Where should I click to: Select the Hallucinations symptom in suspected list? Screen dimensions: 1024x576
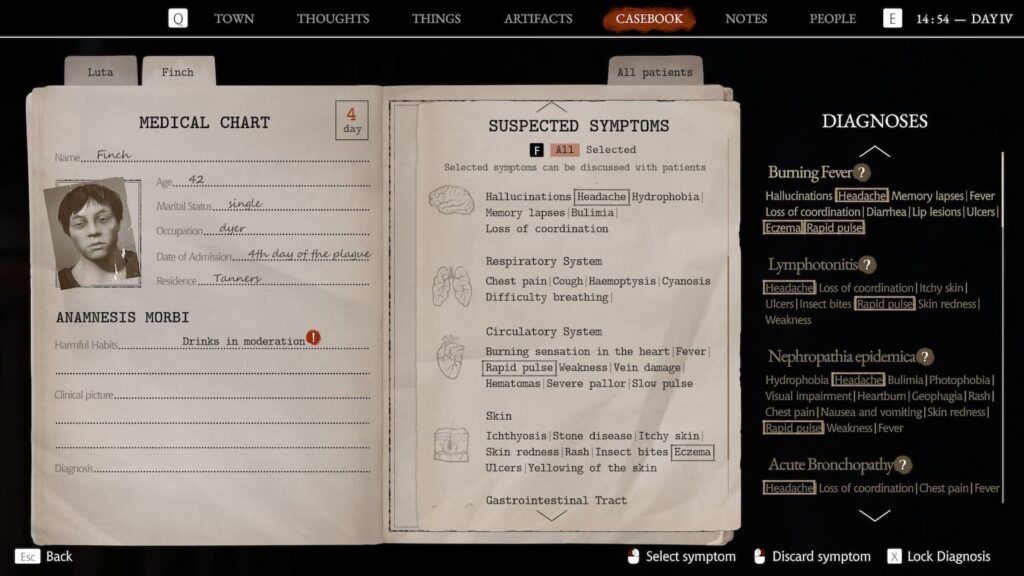[x=528, y=197]
